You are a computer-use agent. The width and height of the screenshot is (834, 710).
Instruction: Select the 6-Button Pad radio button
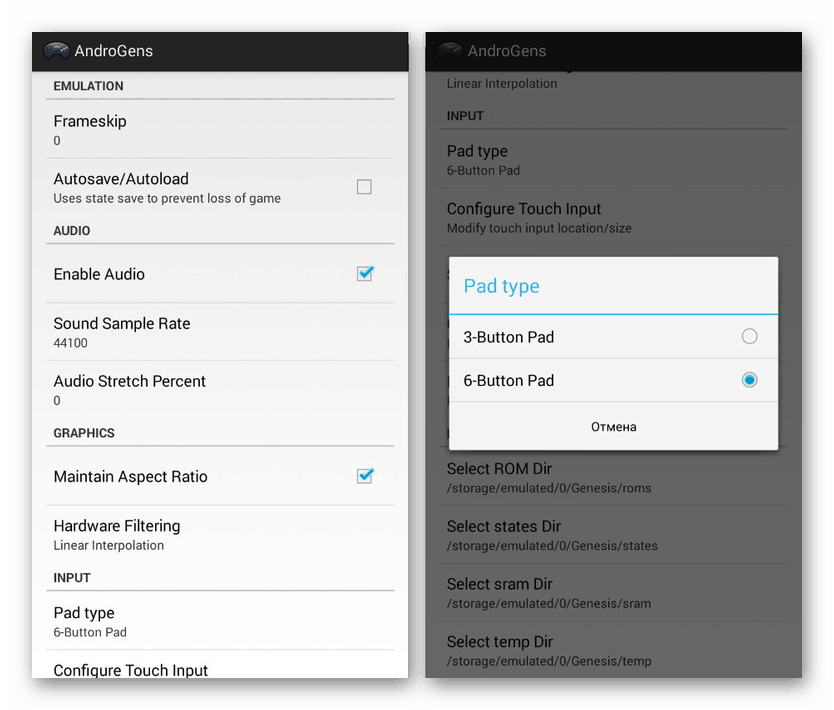pos(749,380)
